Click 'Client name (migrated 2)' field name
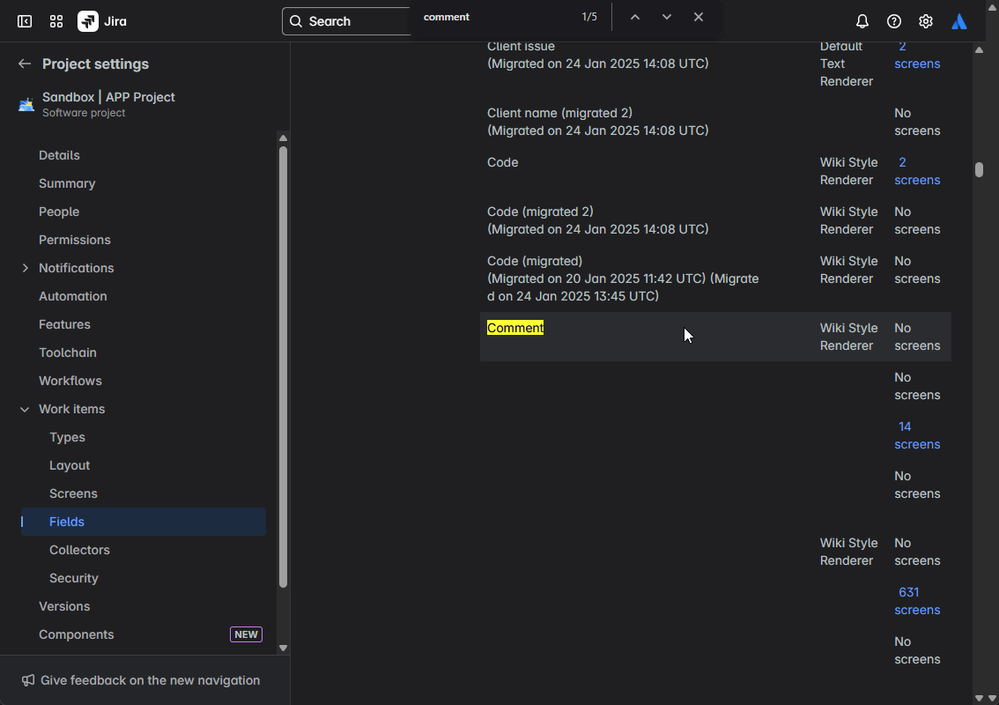 (559, 113)
